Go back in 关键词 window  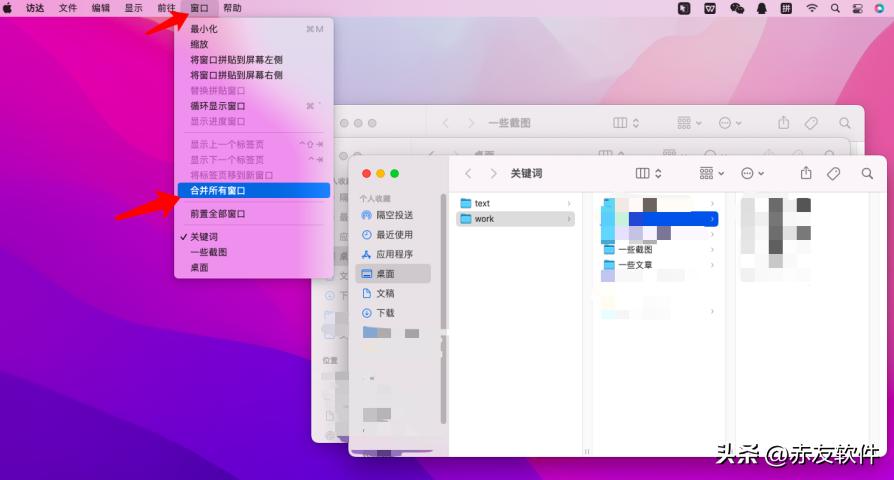click(468, 173)
